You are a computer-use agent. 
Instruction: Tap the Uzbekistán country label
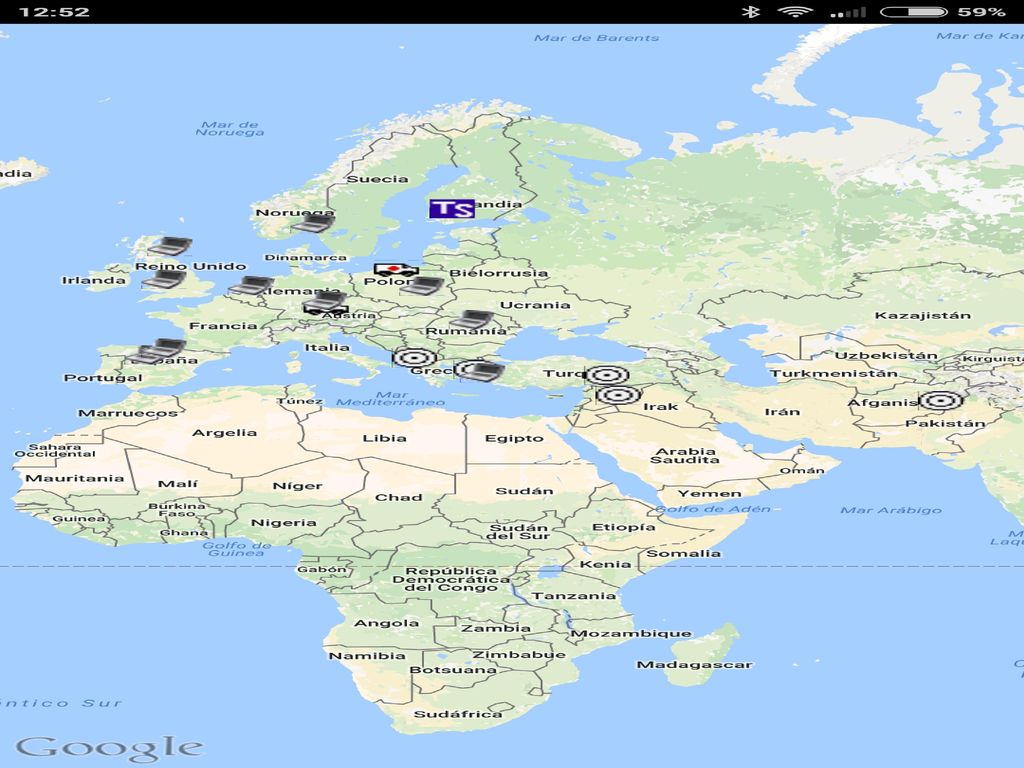886,355
